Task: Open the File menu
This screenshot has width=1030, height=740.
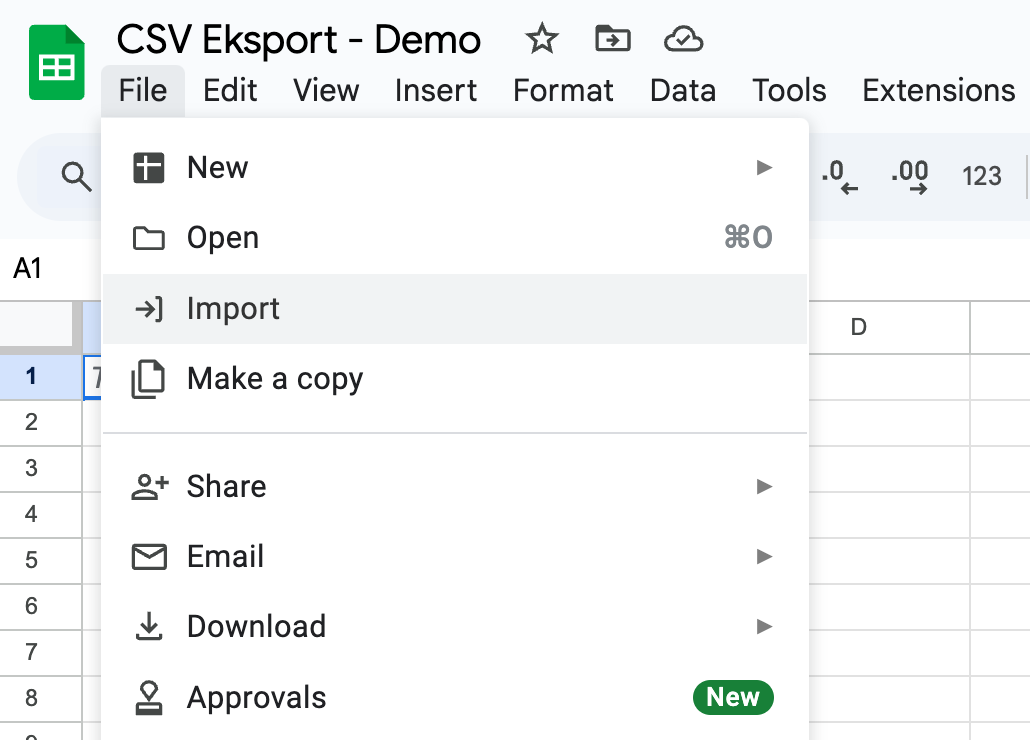Action: pos(143,91)
